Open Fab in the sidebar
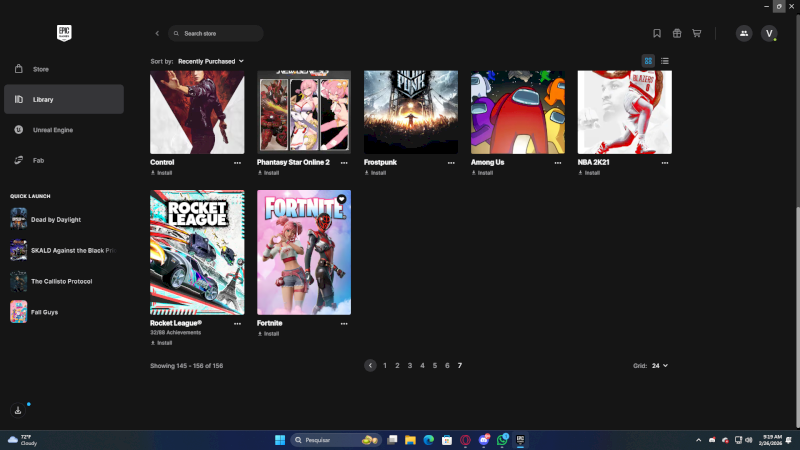The height and width of the screenshot is (450, 800). [x=64, y=160]
